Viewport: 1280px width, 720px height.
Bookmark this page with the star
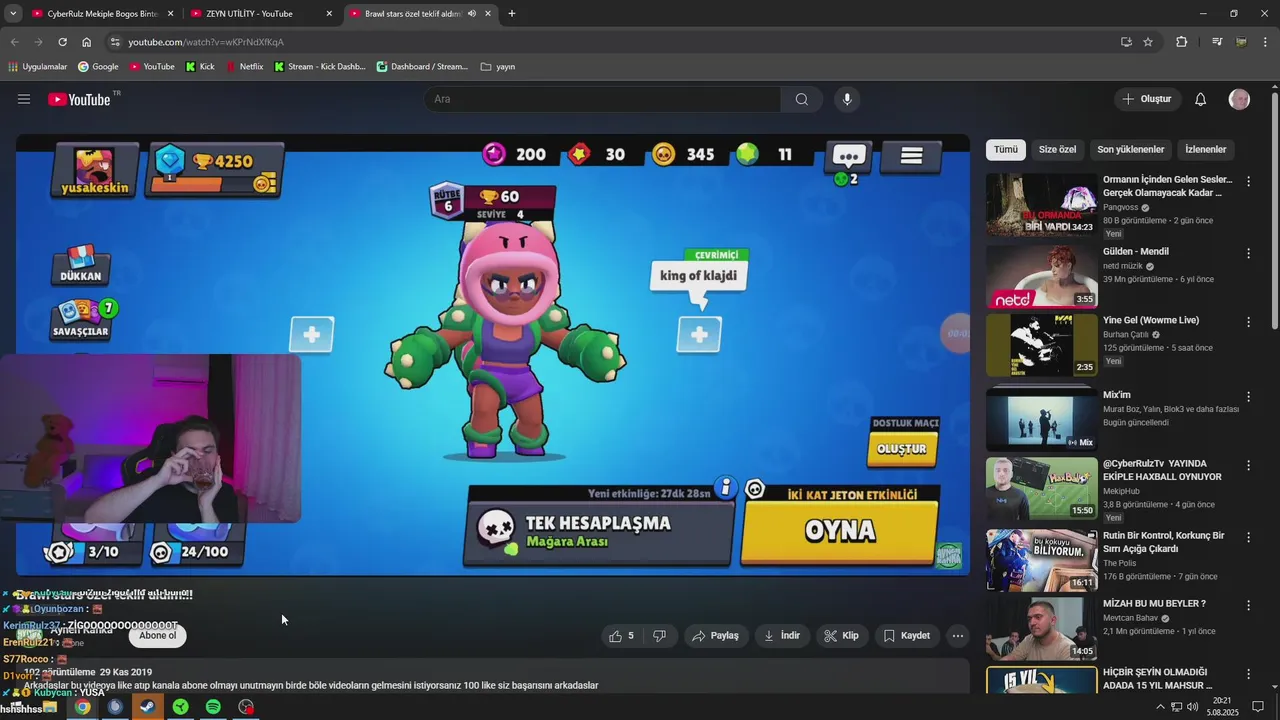(1148, 42)
